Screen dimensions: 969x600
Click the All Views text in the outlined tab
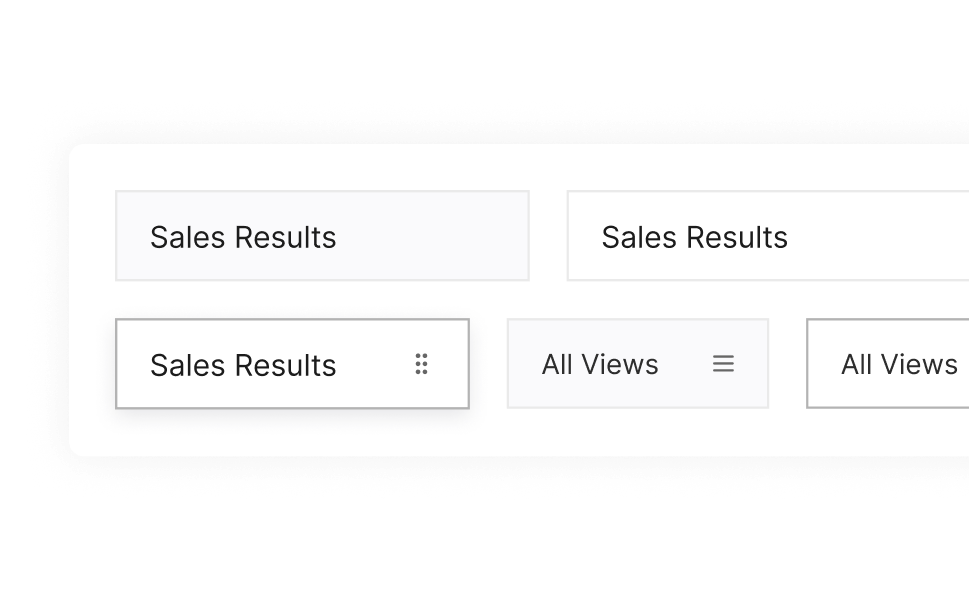point(899,364)
